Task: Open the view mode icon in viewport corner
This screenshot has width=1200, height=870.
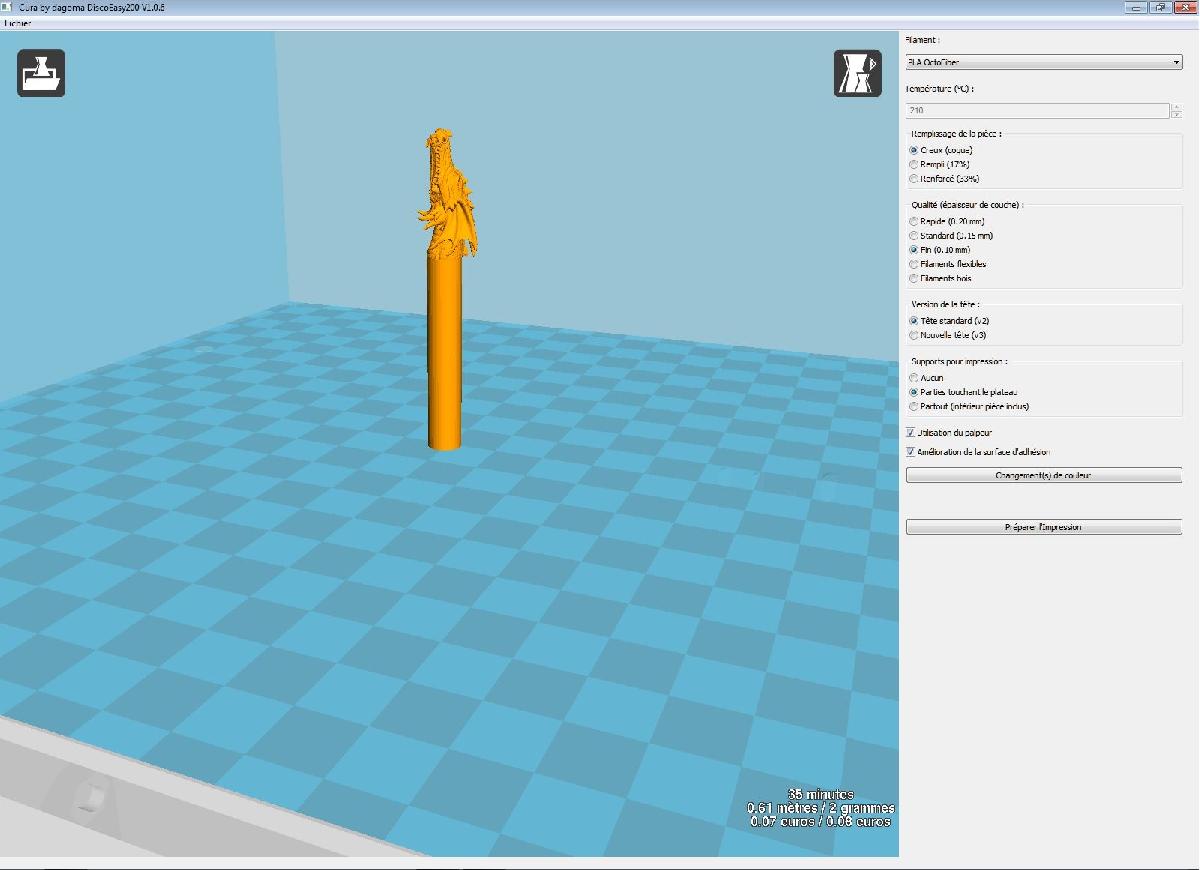Action: 858,73
